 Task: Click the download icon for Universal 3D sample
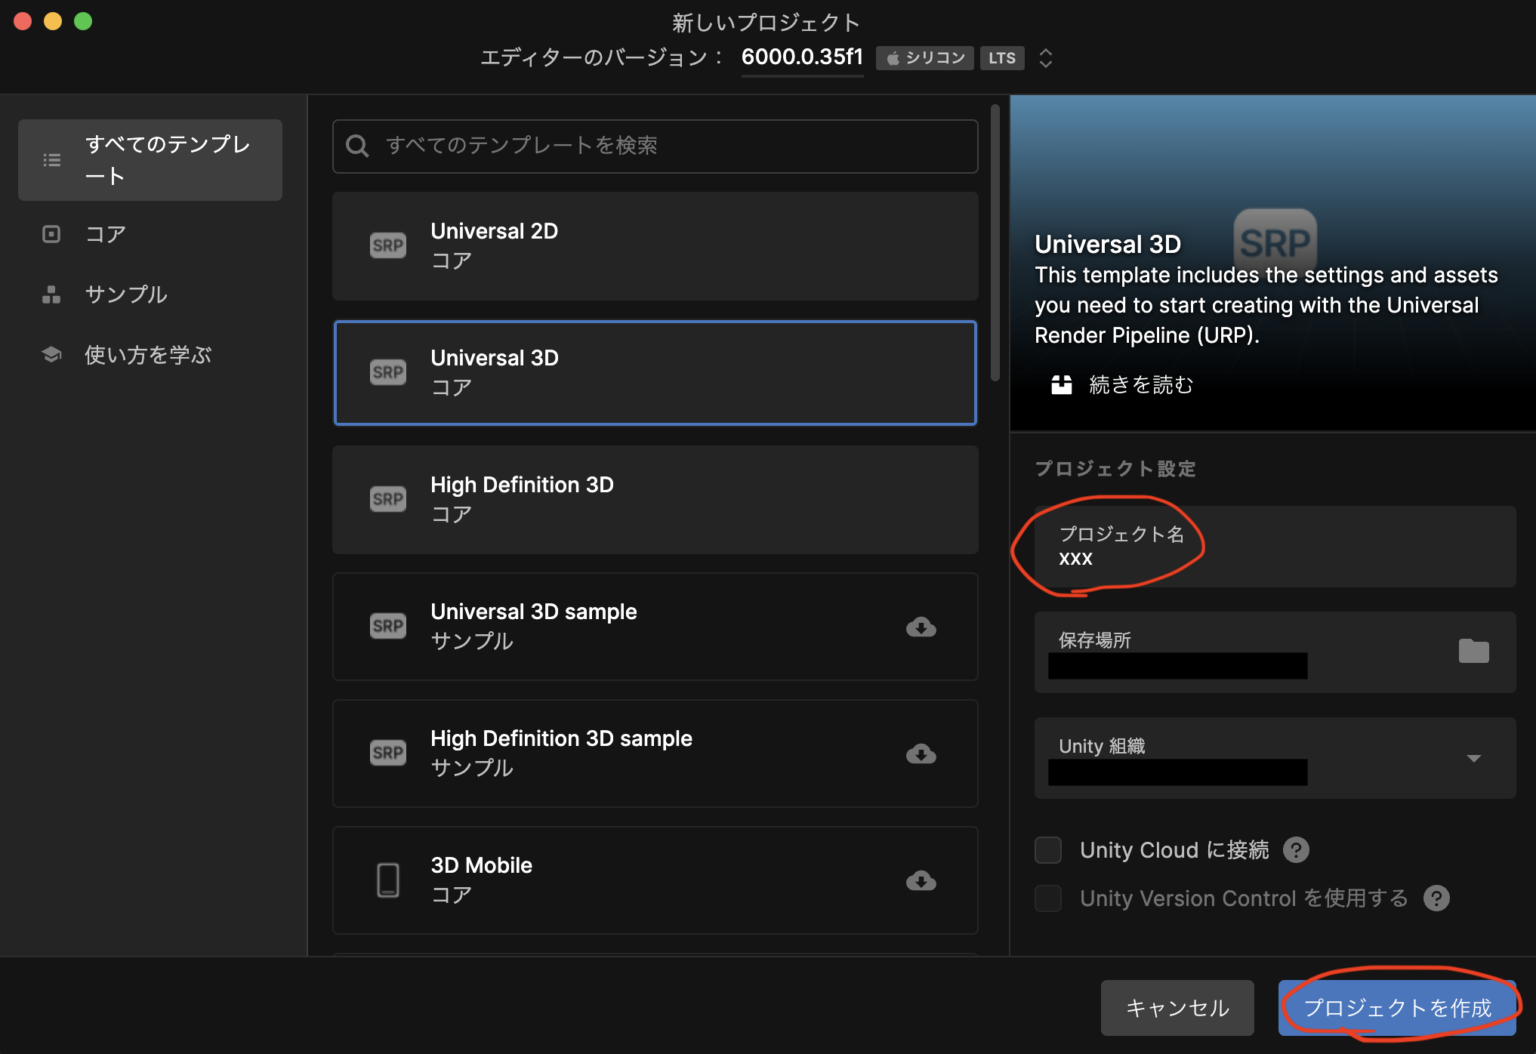coord(921,627)
